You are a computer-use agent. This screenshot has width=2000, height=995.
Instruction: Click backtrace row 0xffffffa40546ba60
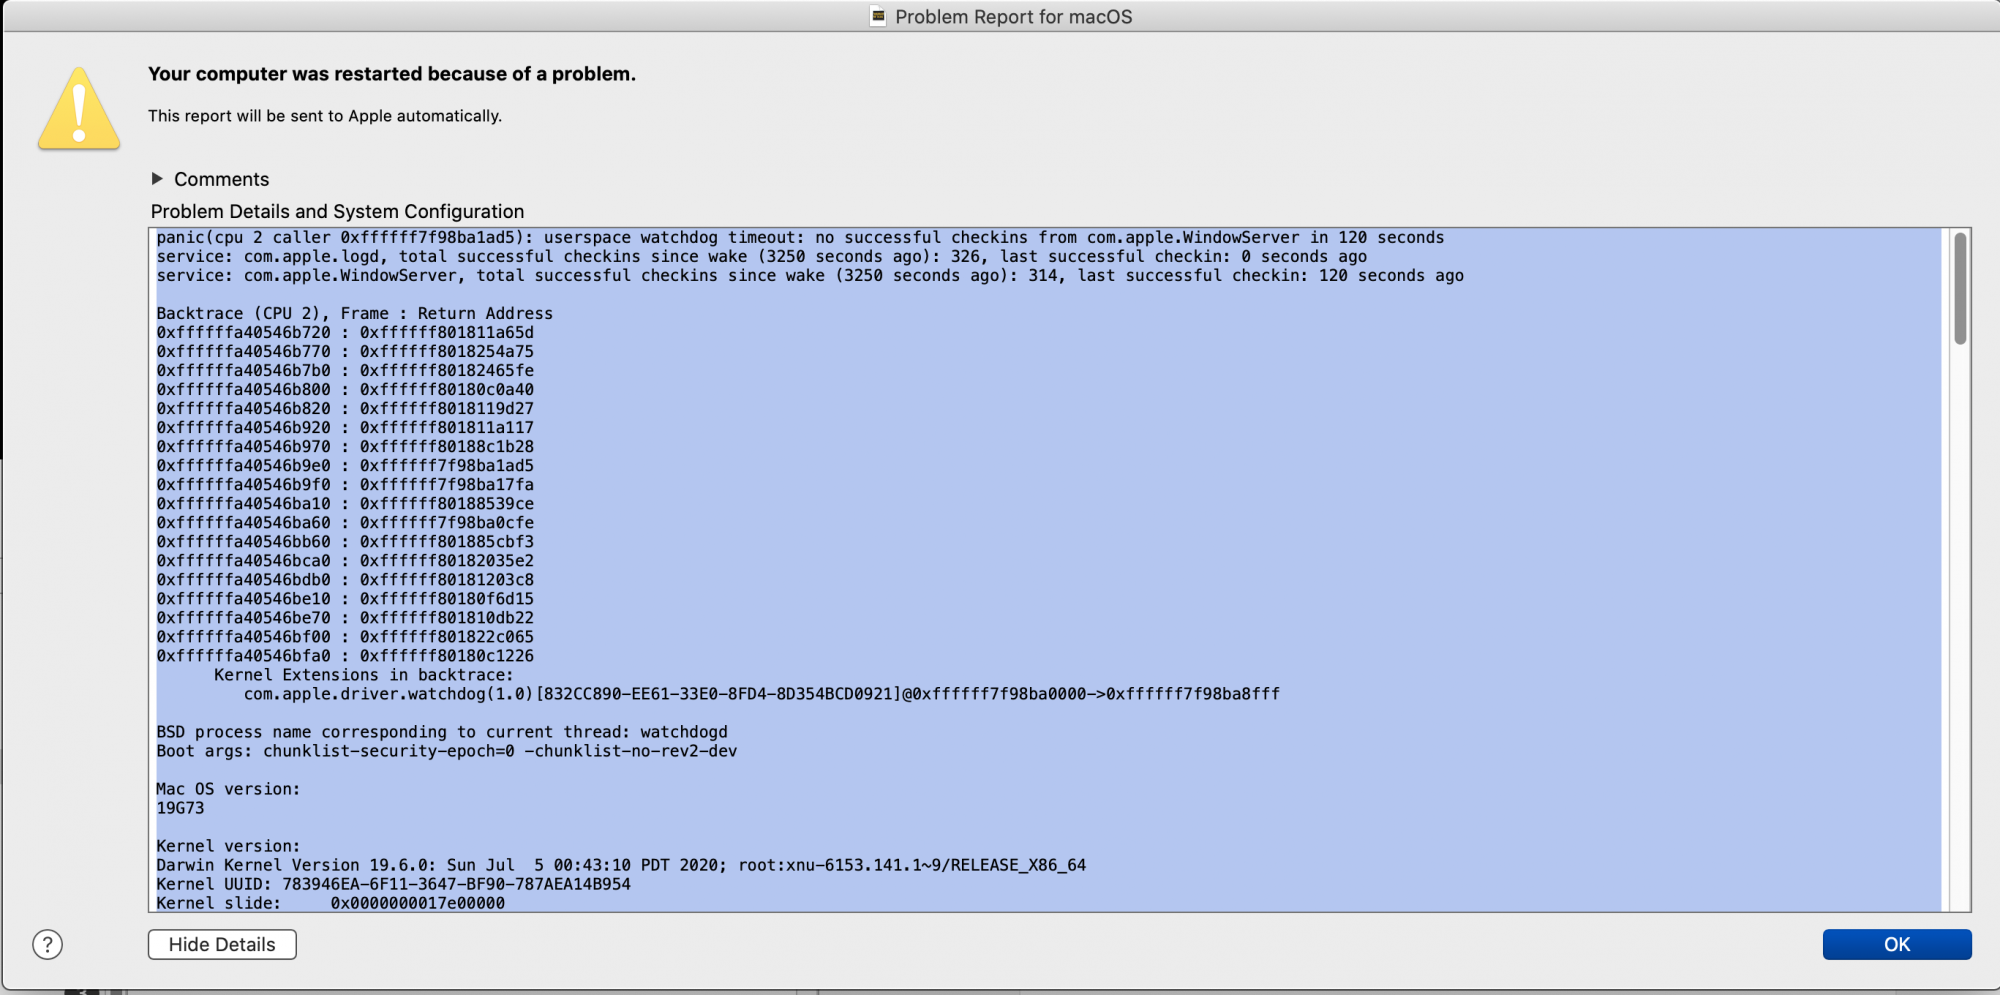click(x=345, y=523)
